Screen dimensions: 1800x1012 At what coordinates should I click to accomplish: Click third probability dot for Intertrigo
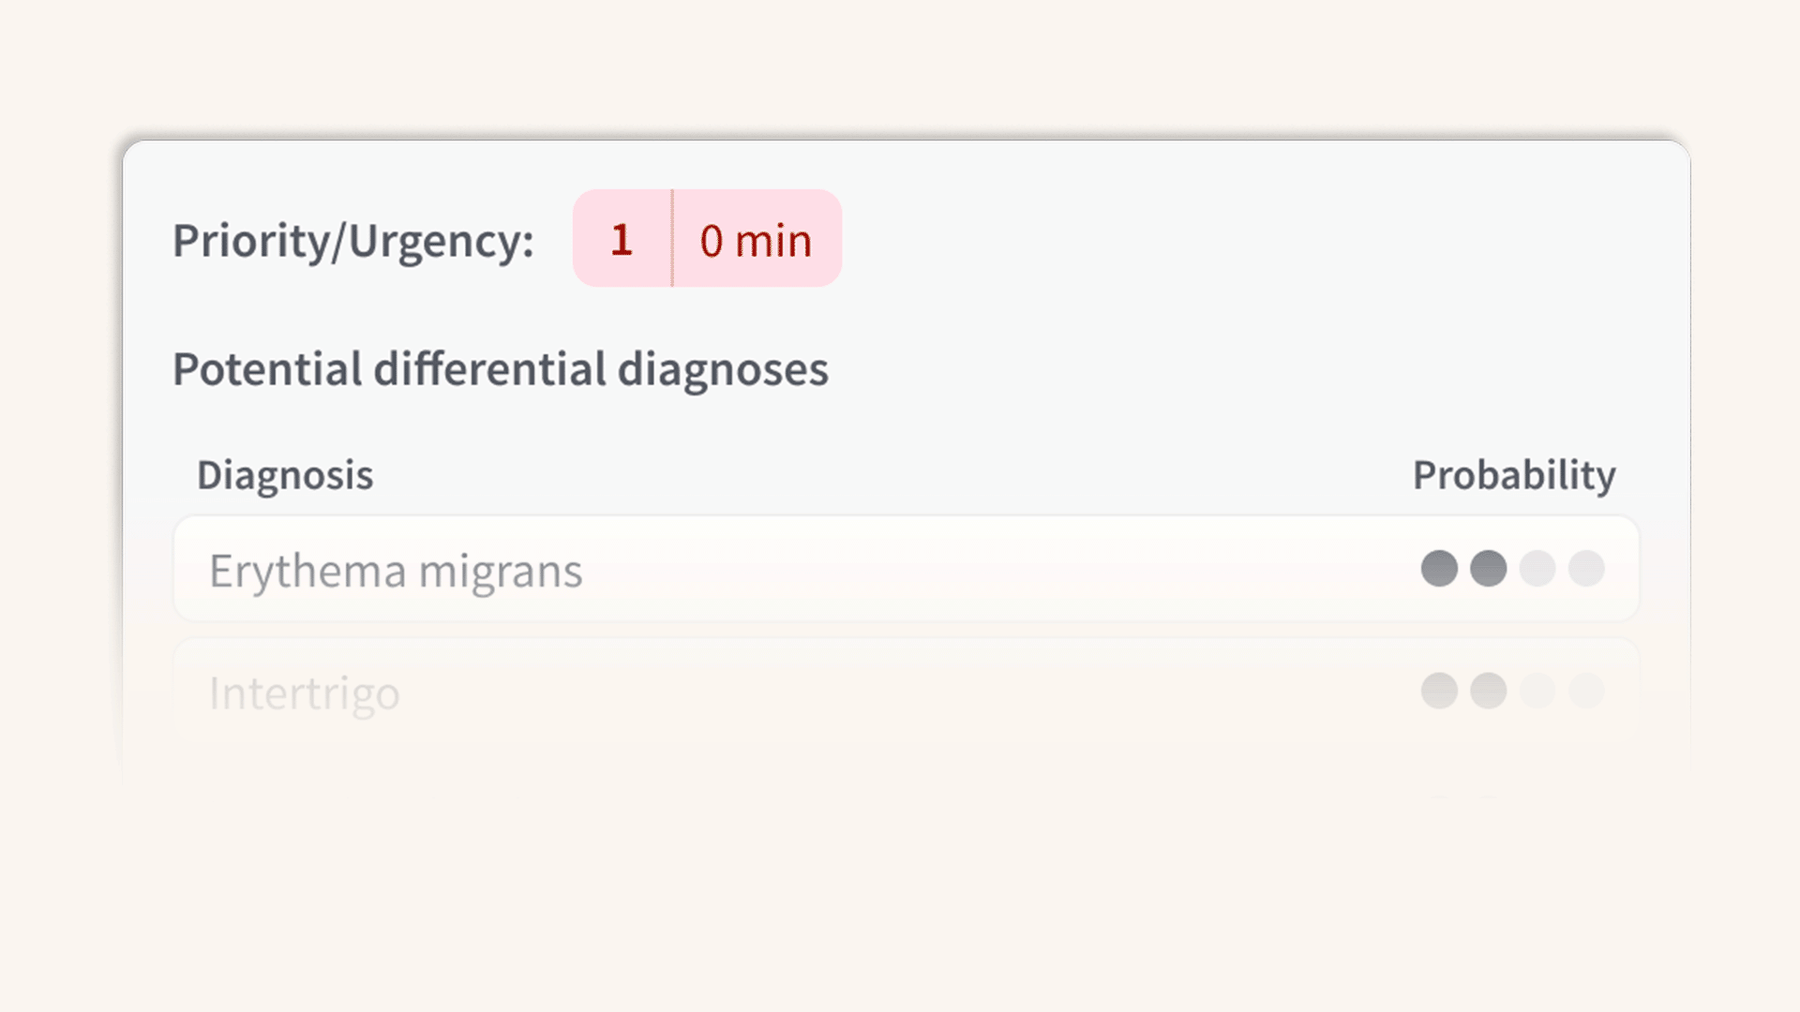pyautogui.click(x=1537, y=690)
